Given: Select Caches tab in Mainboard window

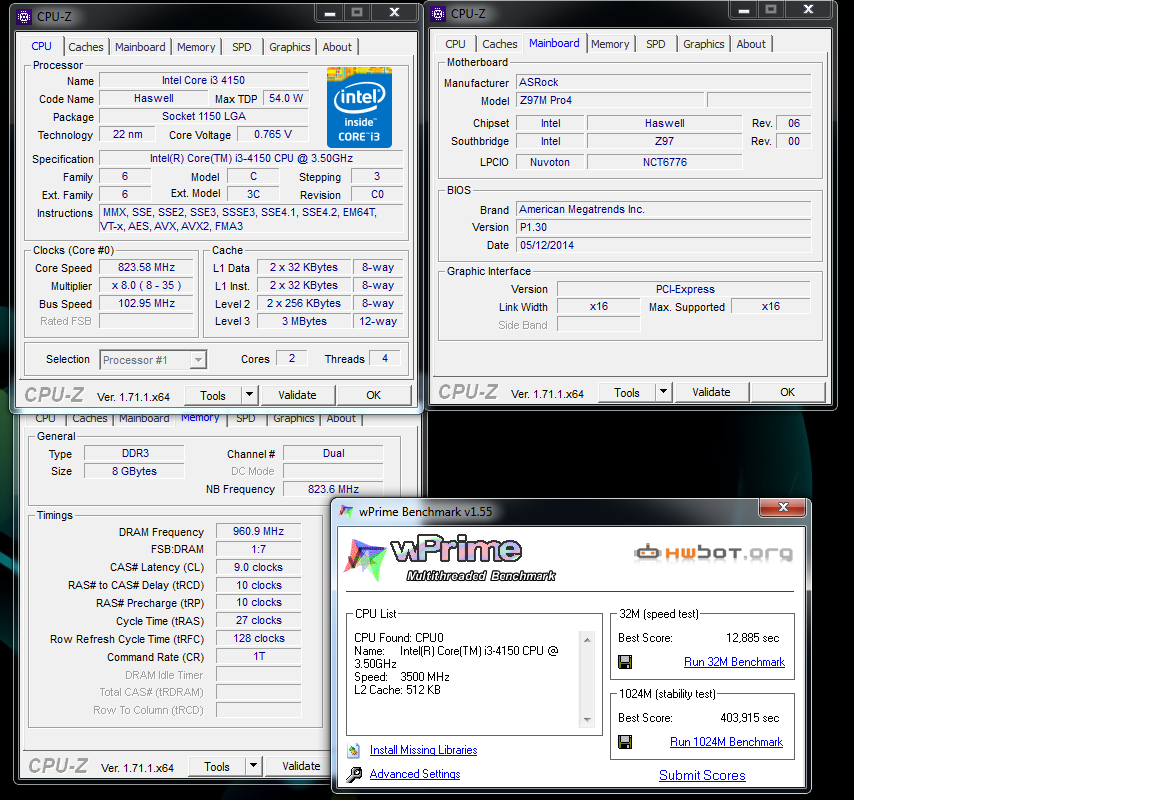Looking at the screenshot, I should click(500, 44).
